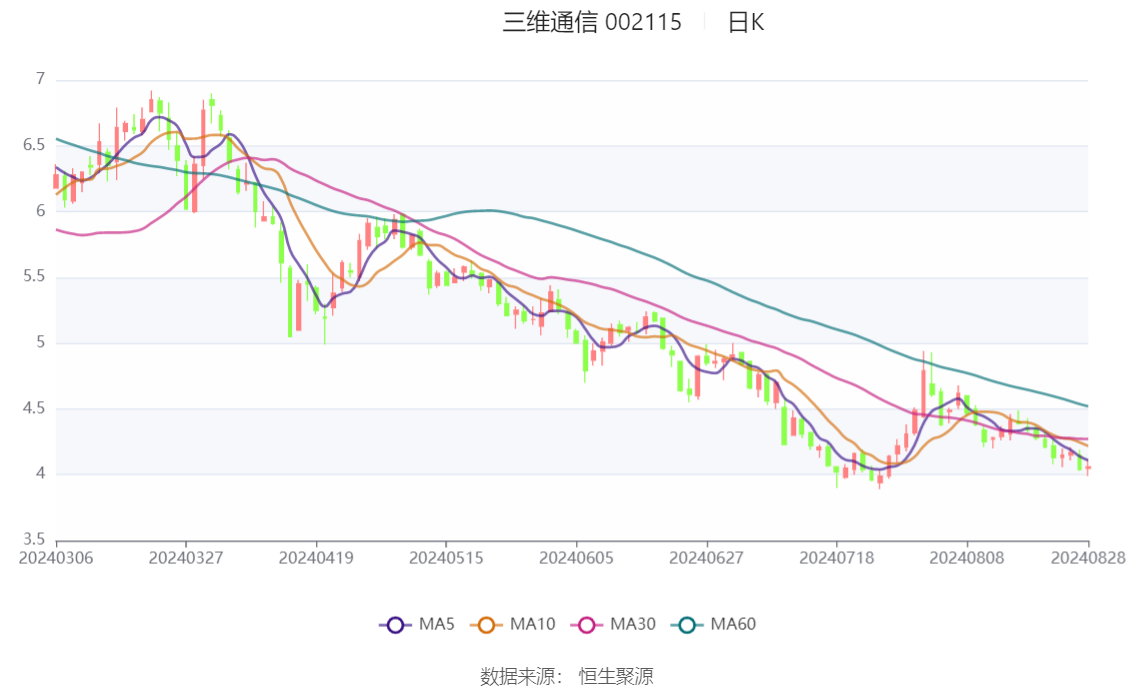Click the 20240718 date tick label

[x=836, y=558]
